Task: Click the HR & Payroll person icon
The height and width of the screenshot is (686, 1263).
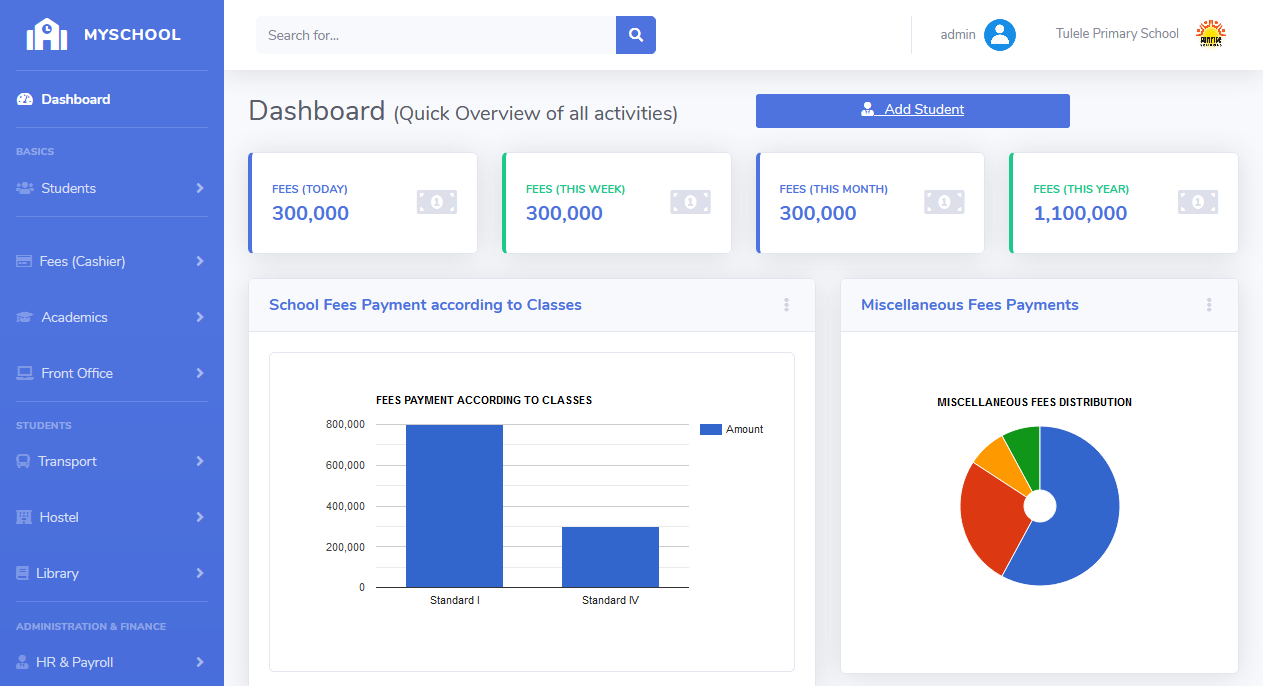Action: [23, 662]
